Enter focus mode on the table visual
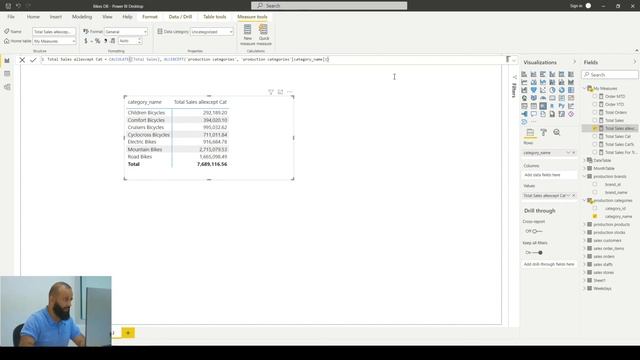 [280, 92]
